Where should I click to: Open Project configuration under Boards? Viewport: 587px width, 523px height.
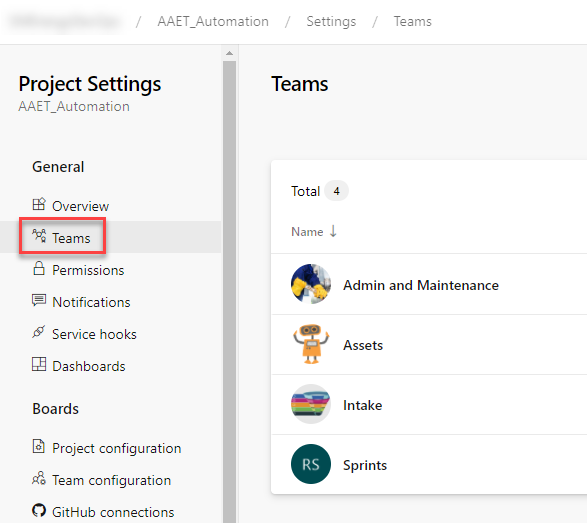116,448
